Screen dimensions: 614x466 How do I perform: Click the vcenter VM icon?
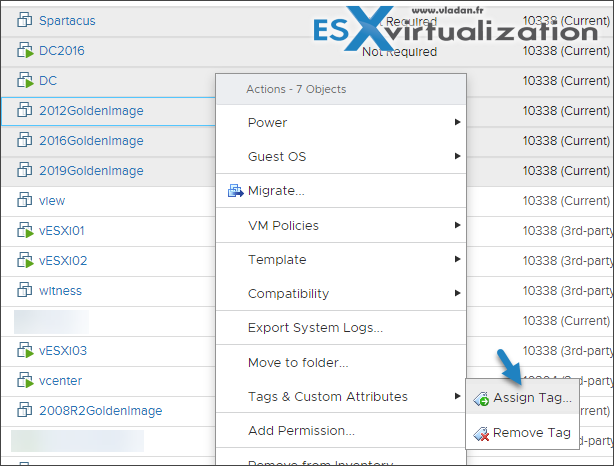[25, 380]
